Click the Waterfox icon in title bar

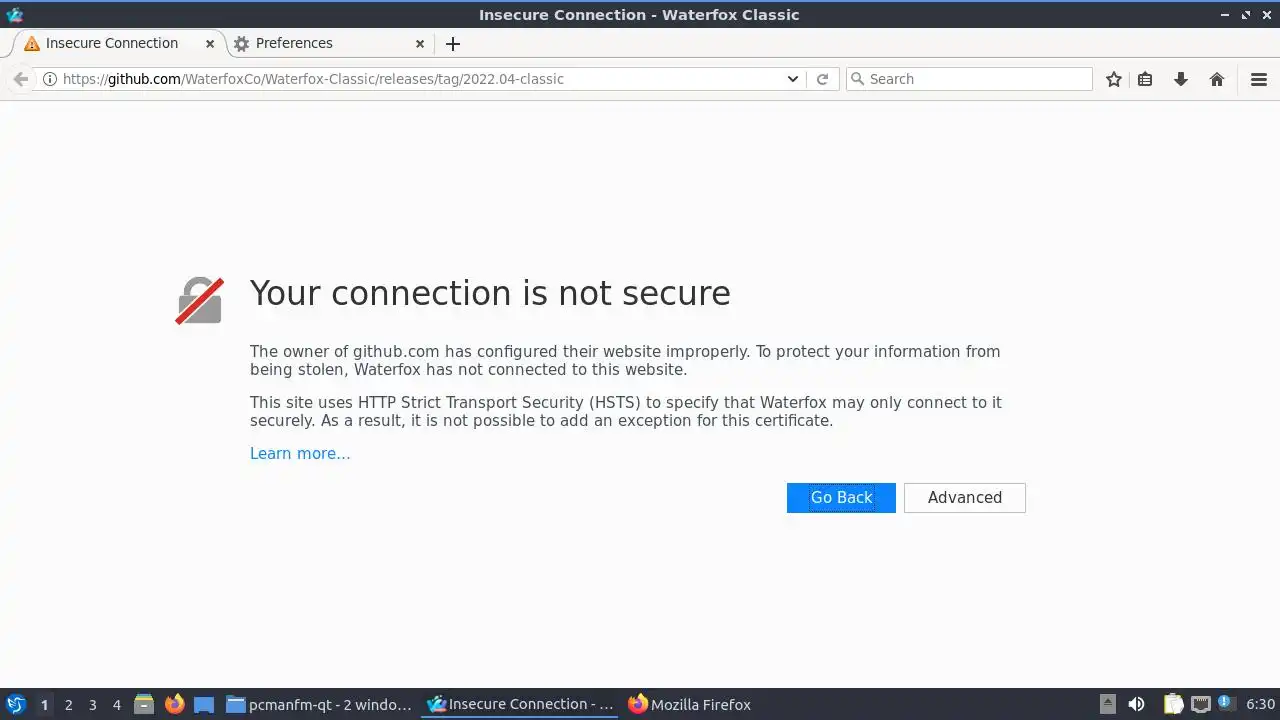click(15, 14)
